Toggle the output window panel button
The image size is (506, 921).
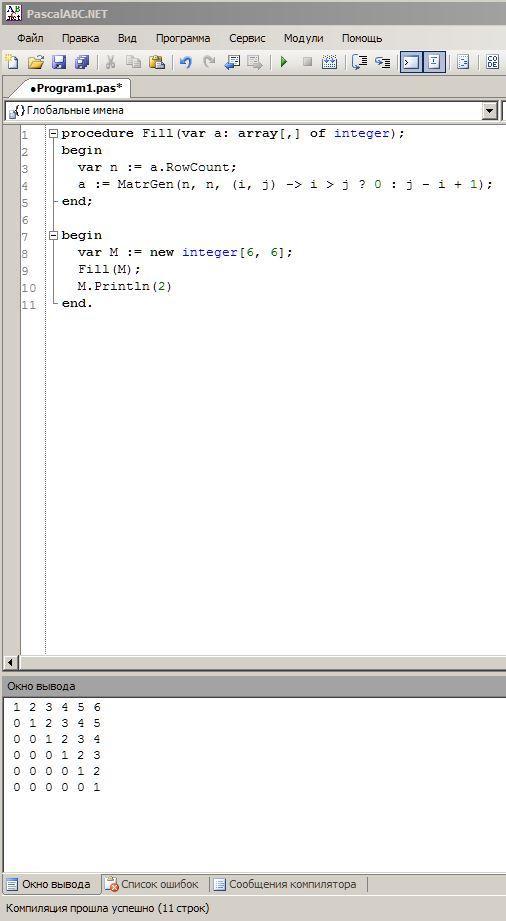click(x=411, y=62)
